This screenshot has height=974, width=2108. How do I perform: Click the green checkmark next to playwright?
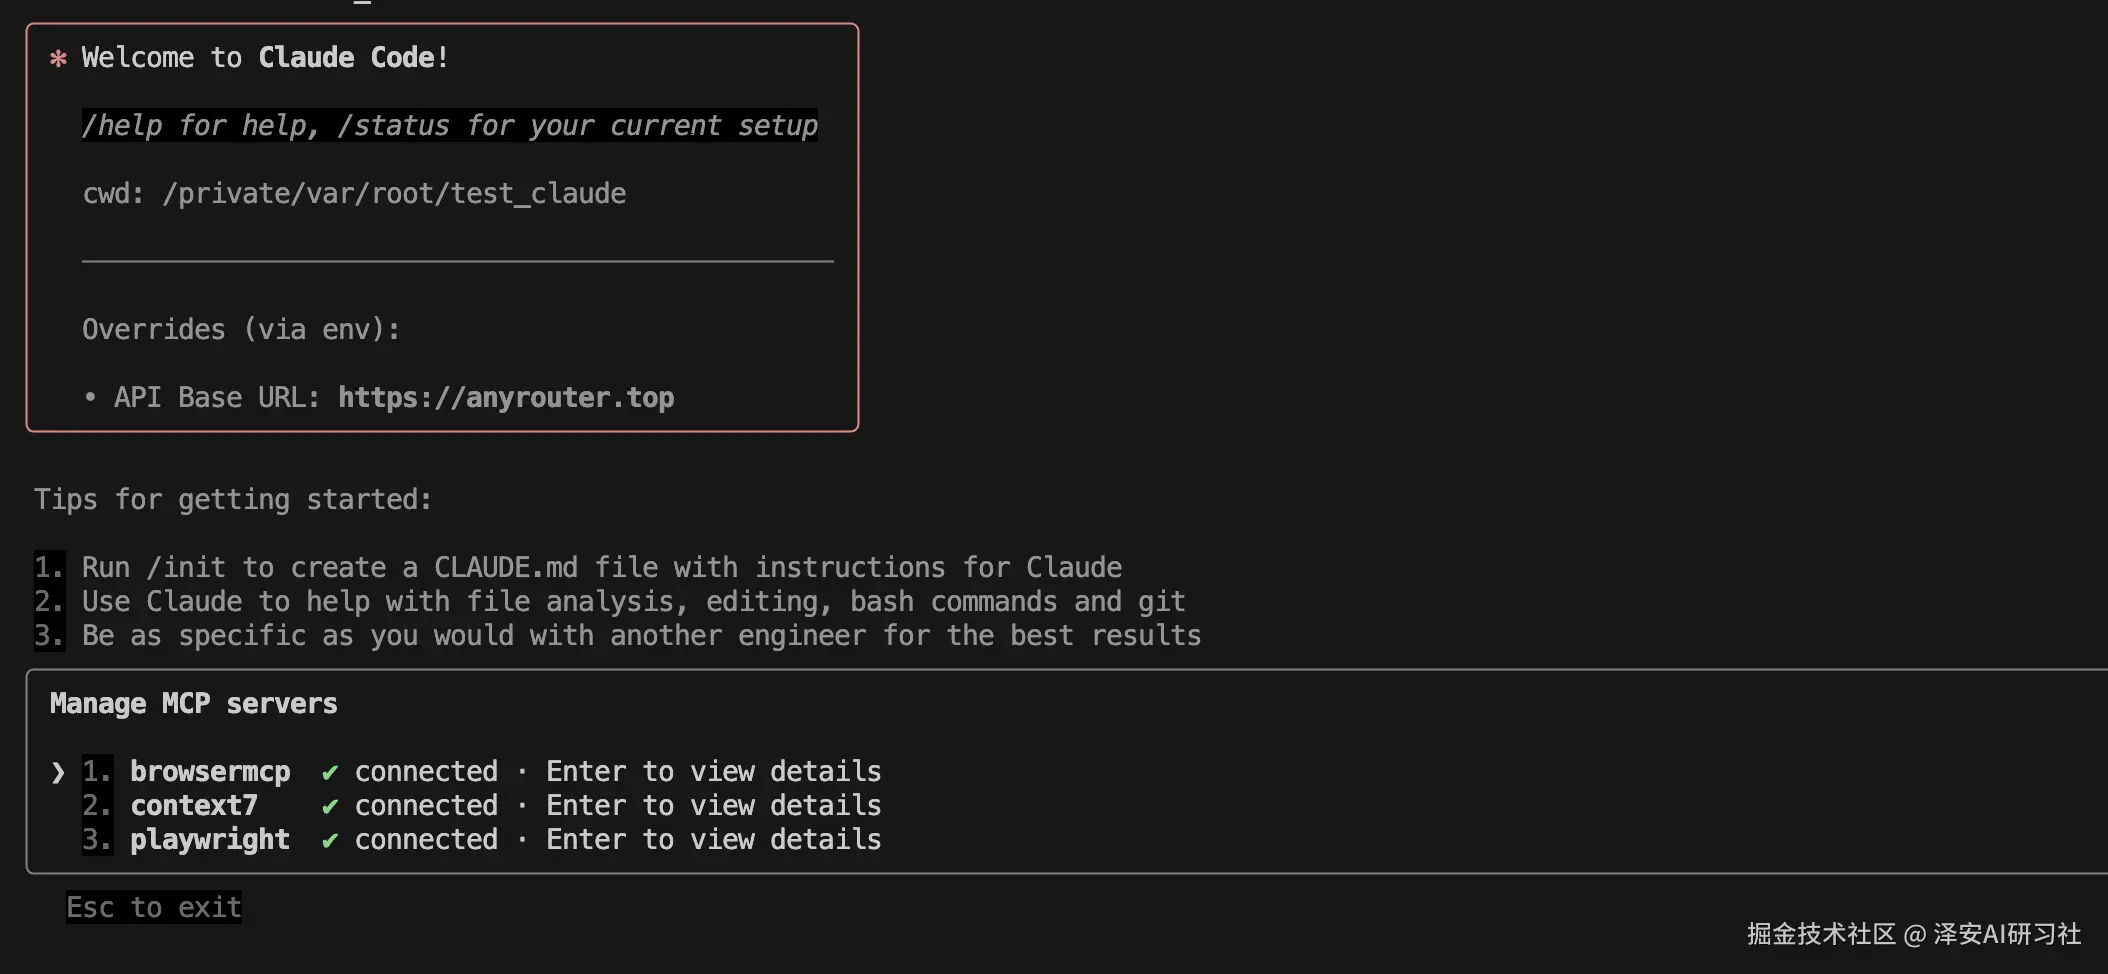(330, 840)
